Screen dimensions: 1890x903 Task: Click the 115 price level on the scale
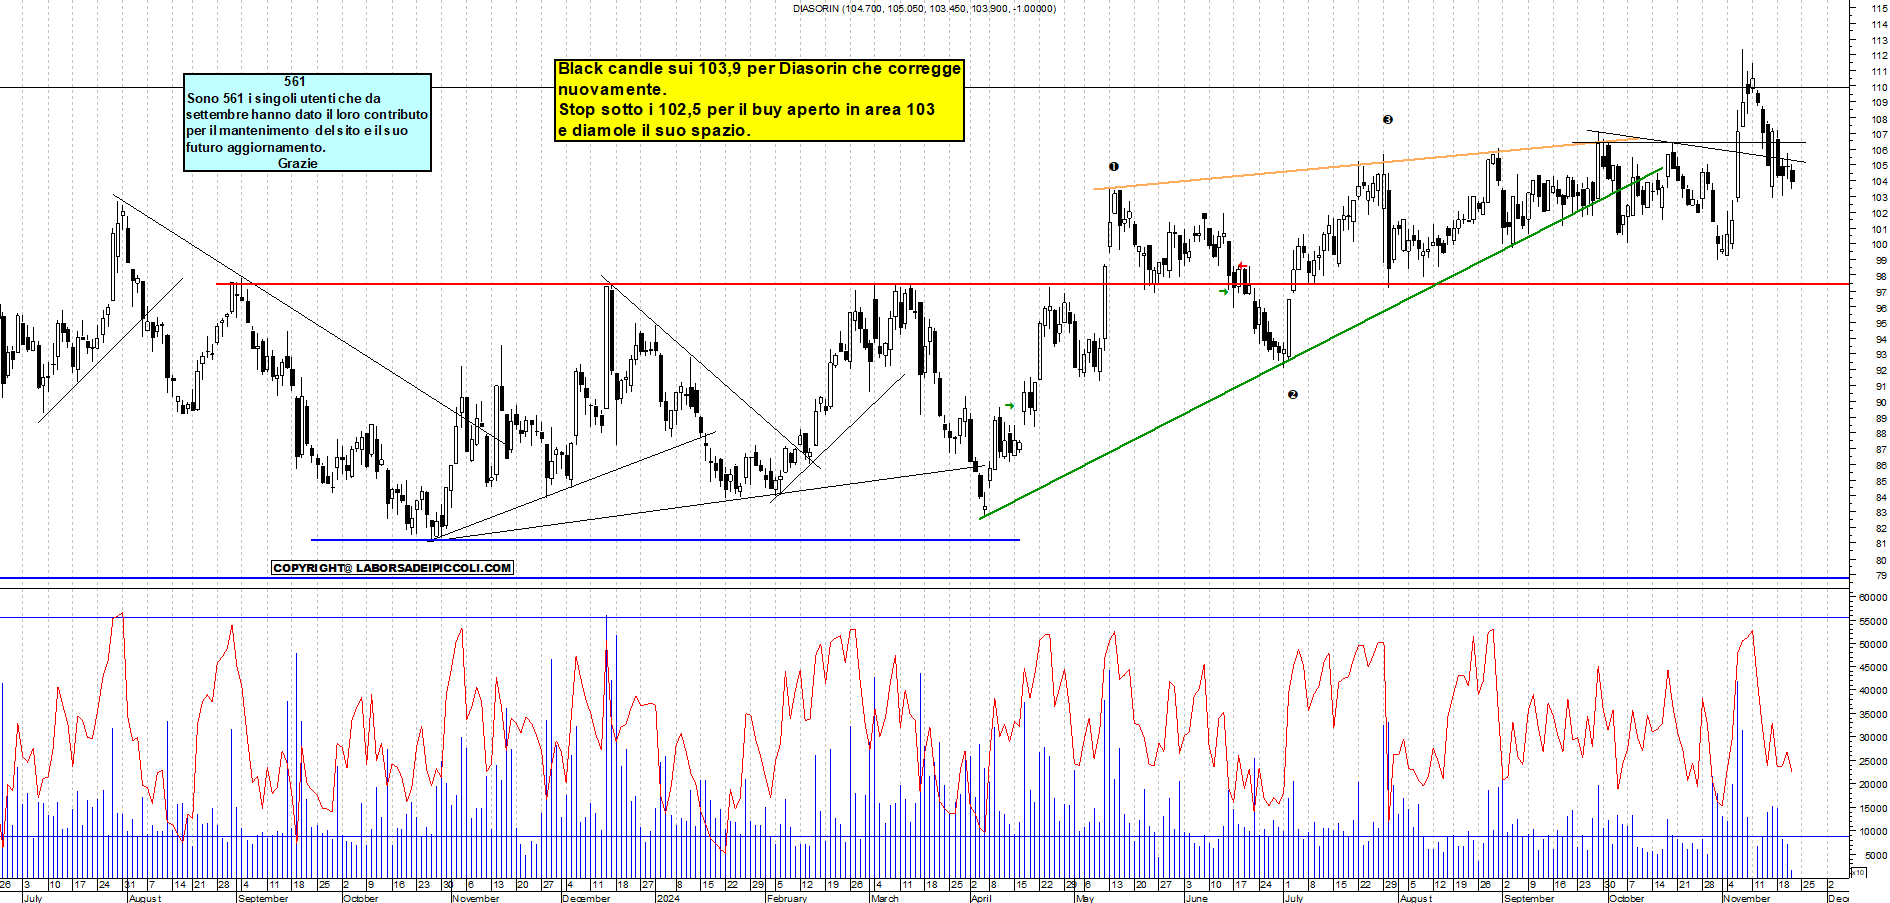coord(1879,8)
